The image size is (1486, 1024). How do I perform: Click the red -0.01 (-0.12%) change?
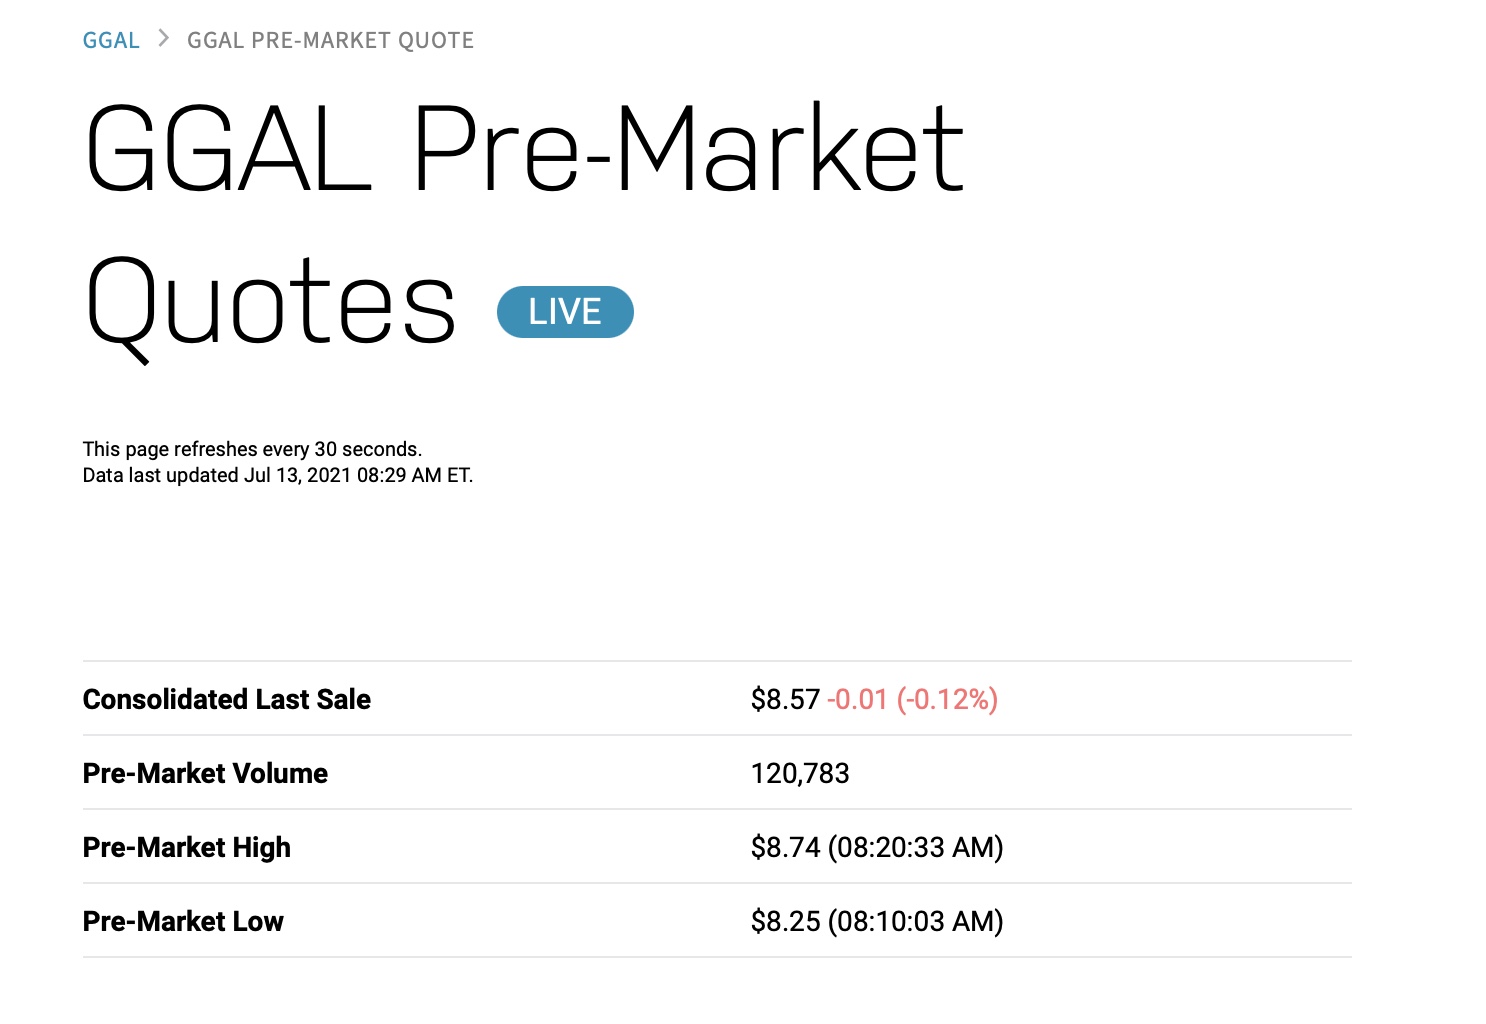click(913, 699)
